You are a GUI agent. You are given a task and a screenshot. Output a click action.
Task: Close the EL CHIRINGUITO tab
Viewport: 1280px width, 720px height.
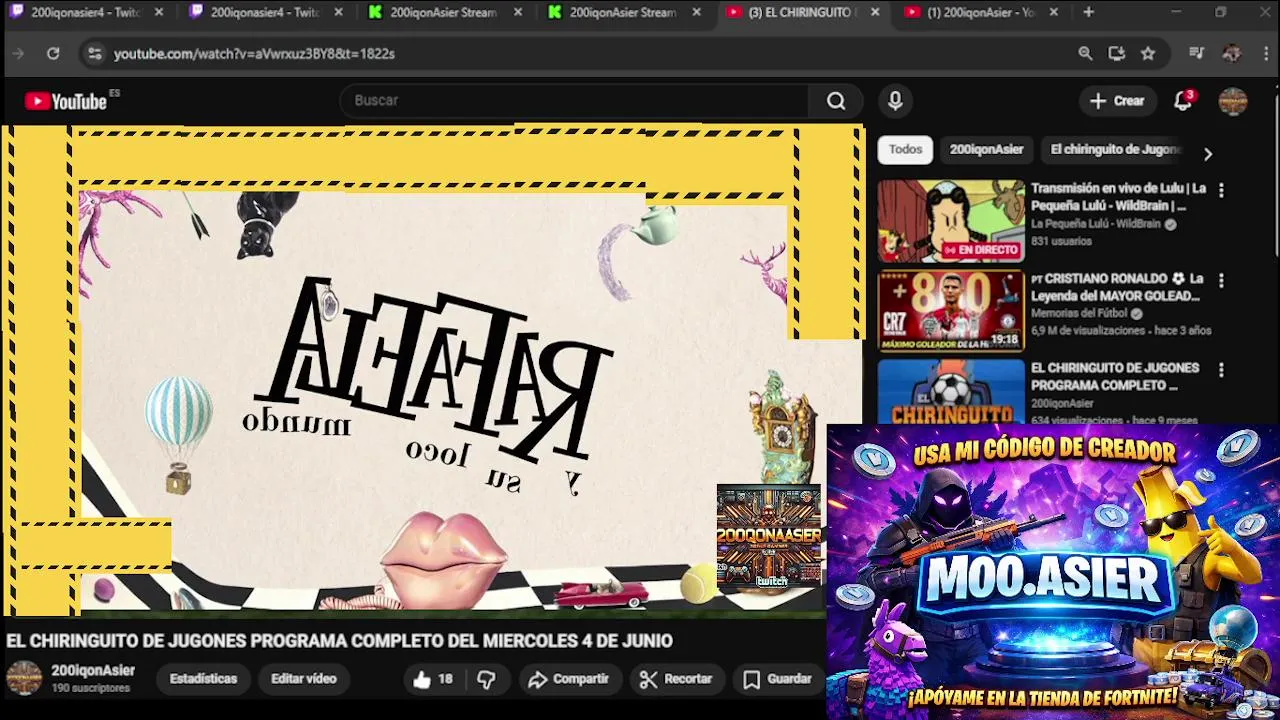[x=875, y=12]
